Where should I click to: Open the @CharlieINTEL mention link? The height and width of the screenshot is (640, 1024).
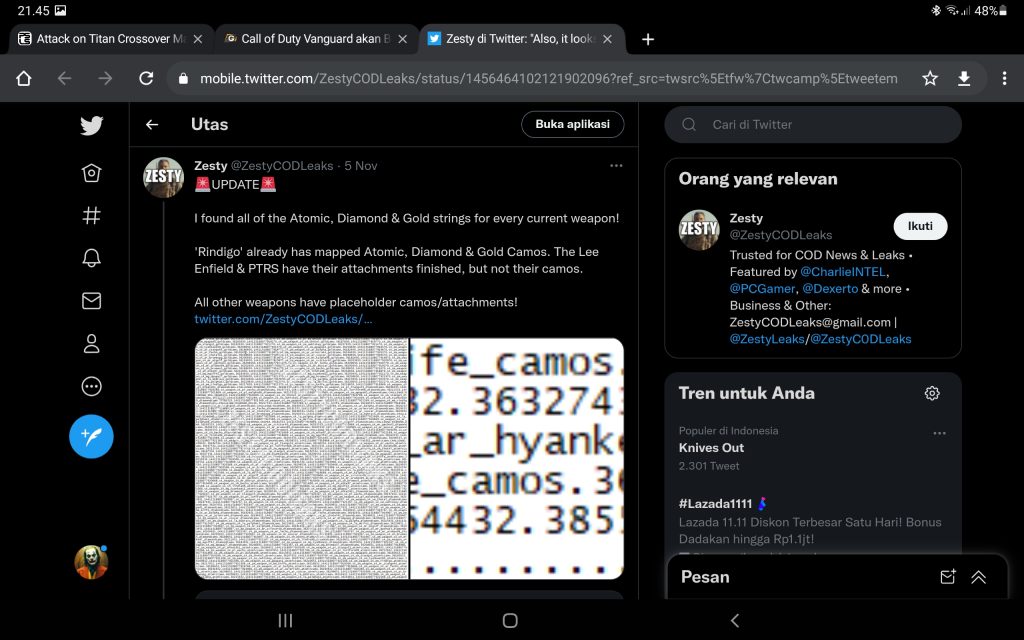[x=843, y=272]
